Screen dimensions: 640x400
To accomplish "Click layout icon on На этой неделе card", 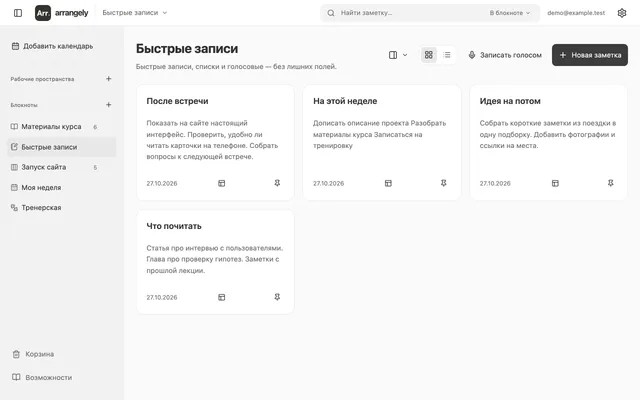I will (x=388, y=183).
